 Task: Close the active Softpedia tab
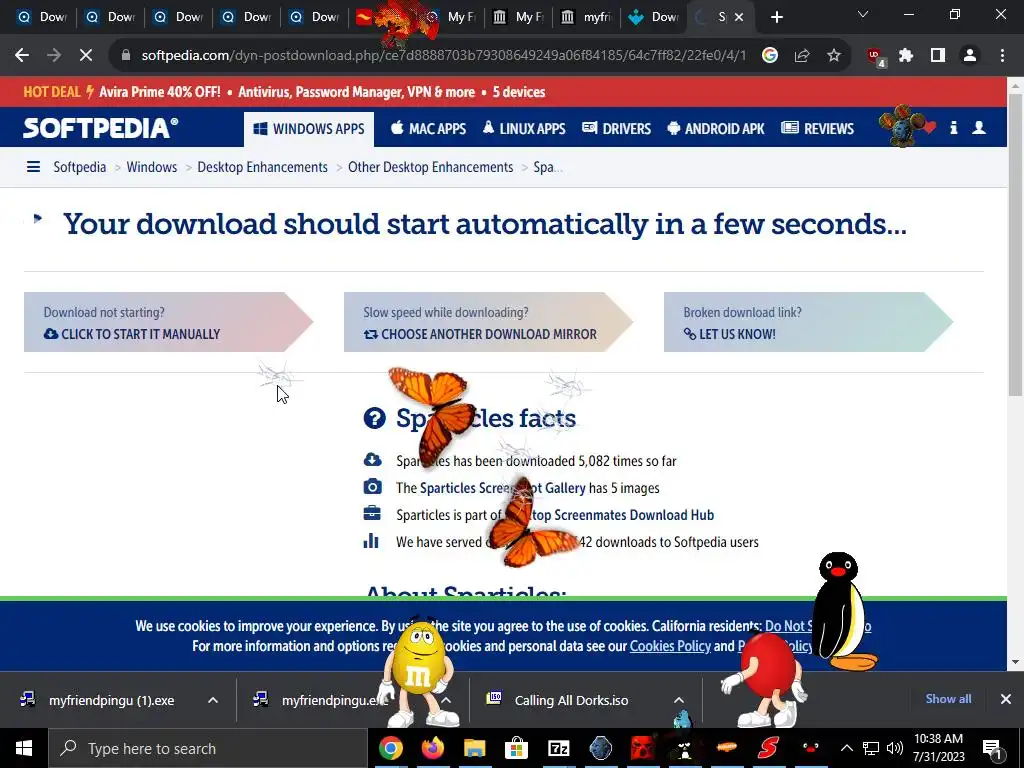(739, 18)
